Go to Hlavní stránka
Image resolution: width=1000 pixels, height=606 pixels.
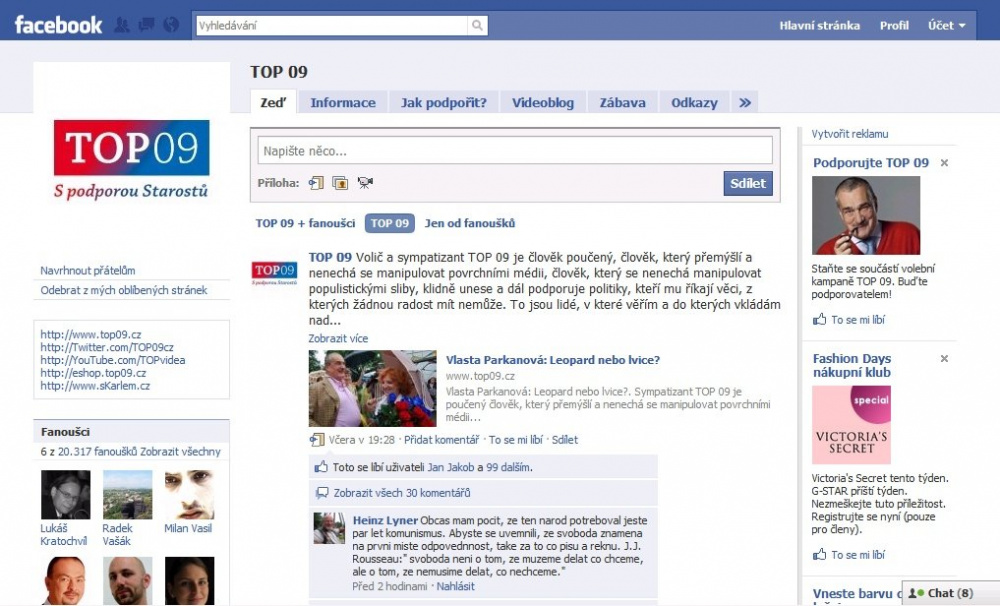pyautogui.click(x=820, y=26)
